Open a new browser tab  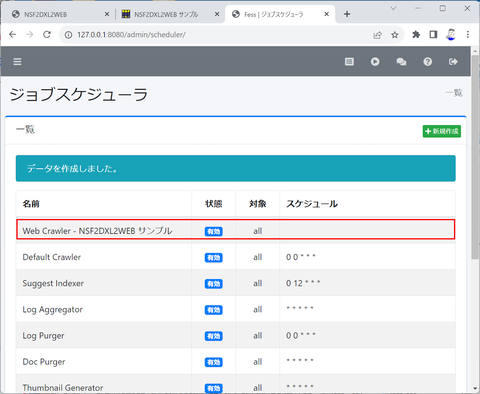pyautogui.click(x=347, y=14)
